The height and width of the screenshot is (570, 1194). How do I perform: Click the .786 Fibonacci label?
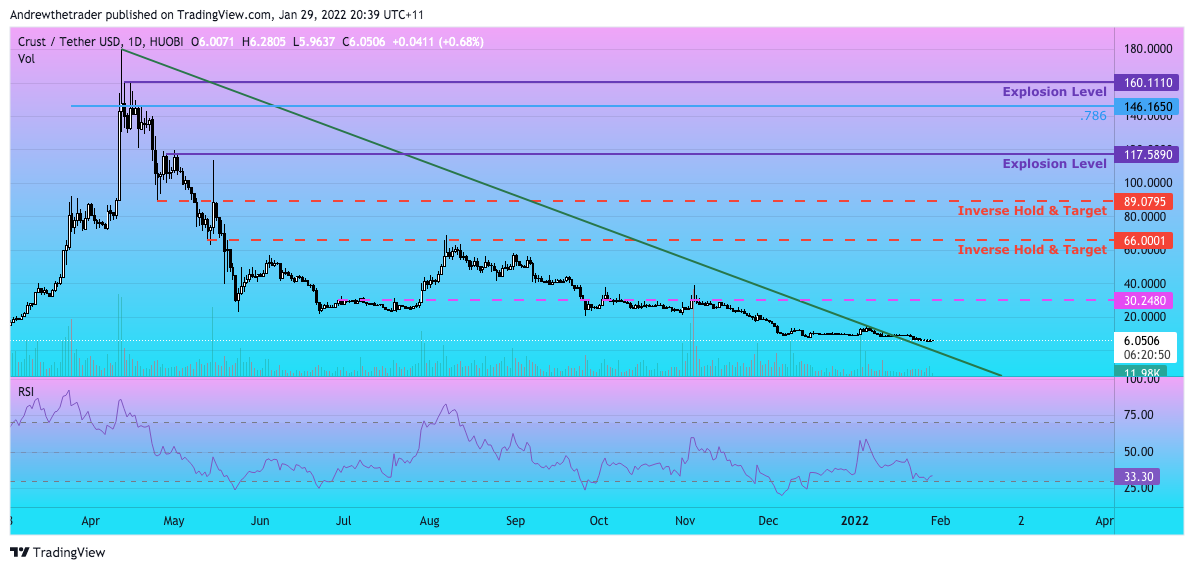coord(1092,116)
